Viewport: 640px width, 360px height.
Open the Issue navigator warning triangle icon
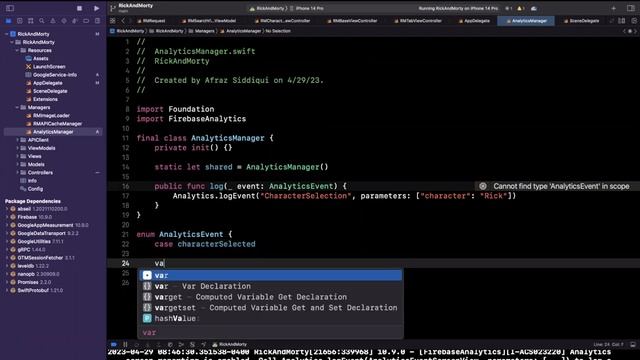pos(53,21)
